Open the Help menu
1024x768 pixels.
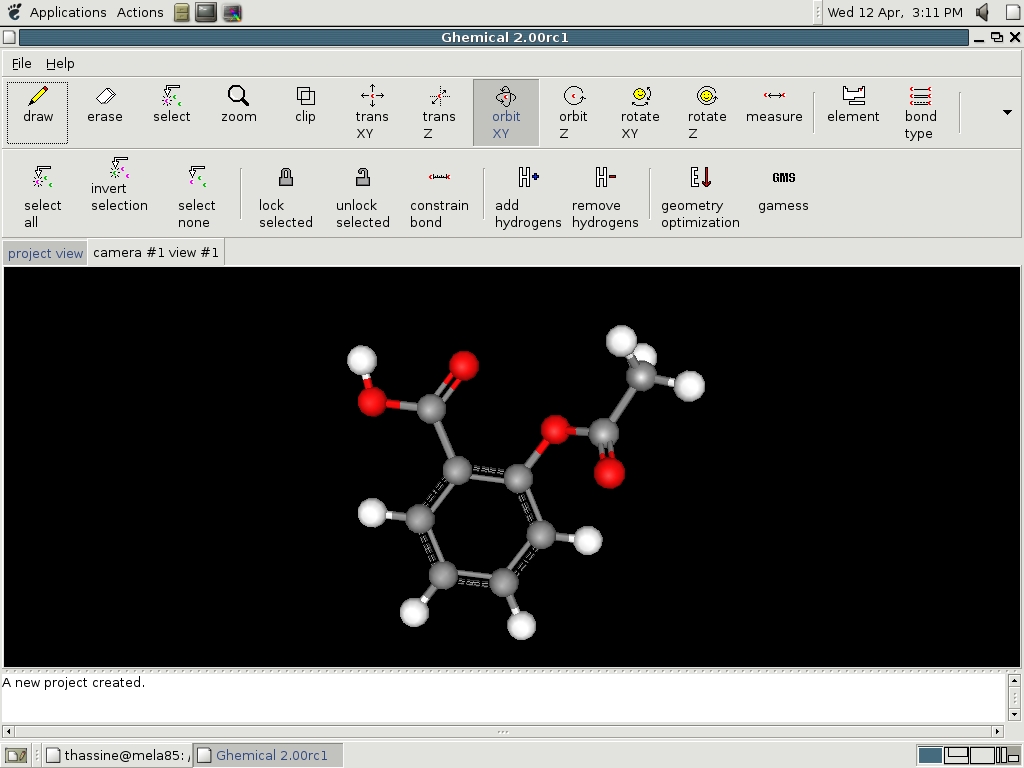60,63
